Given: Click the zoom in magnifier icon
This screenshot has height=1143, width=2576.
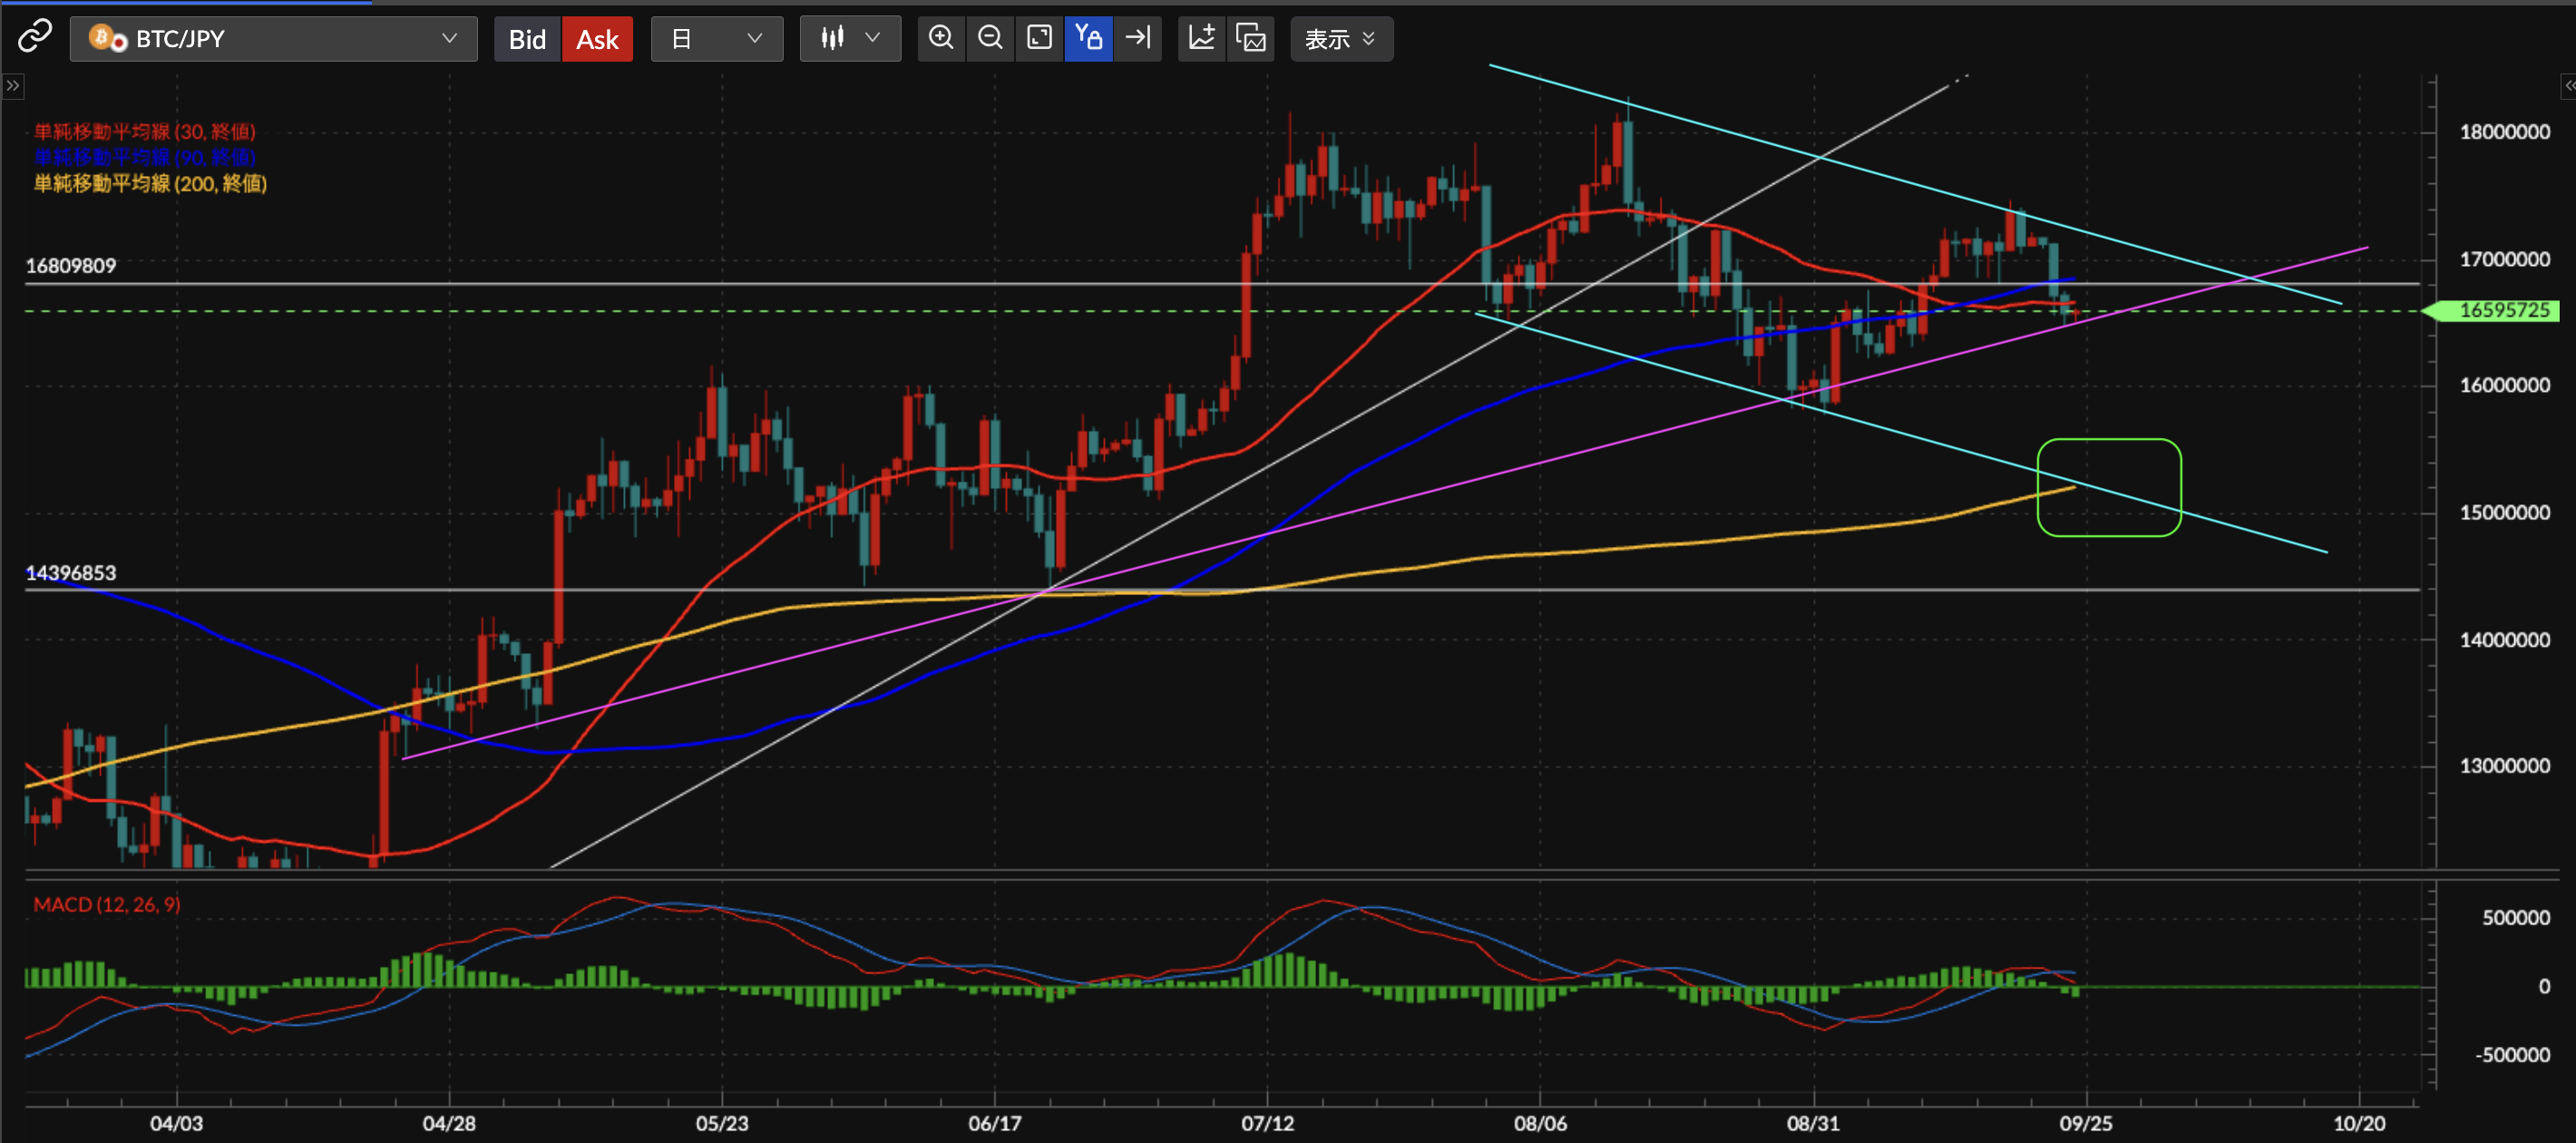Looking at the screenshot, I should click(x=940, y=38).
